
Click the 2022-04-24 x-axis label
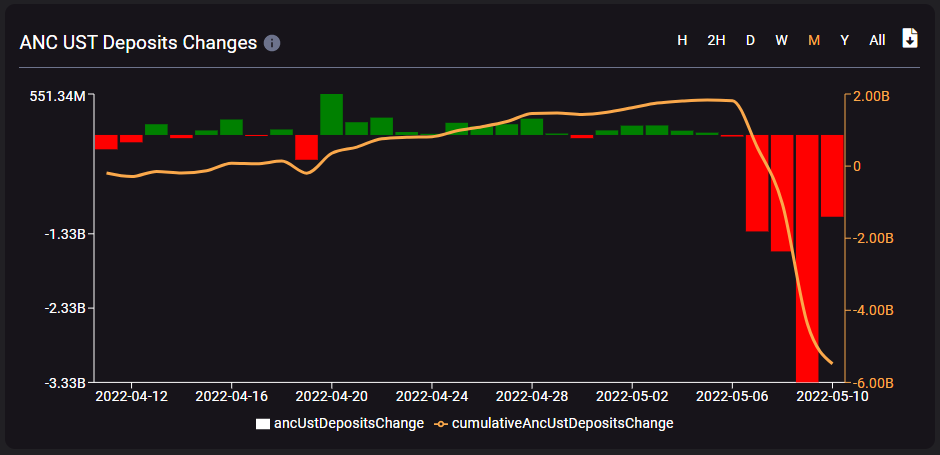(x=432, y=396)
